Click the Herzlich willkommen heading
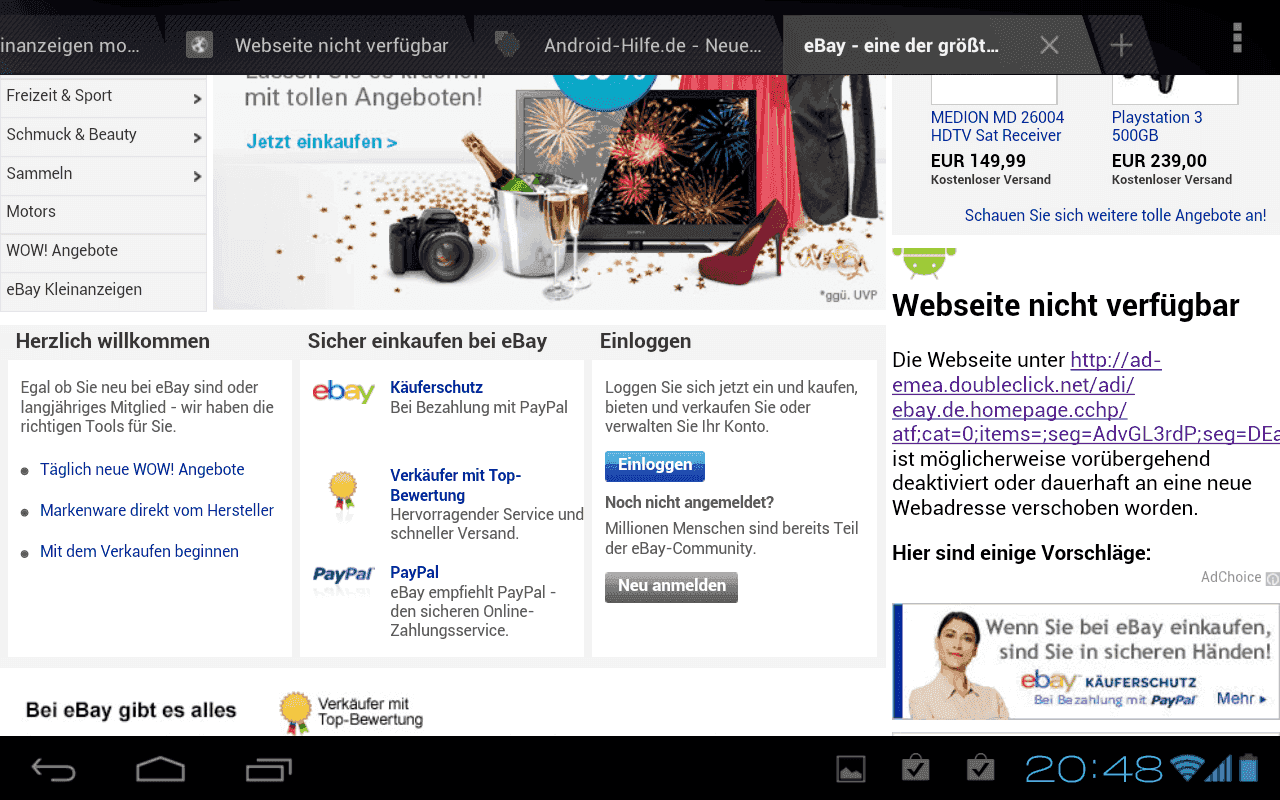 click(113, 341)
